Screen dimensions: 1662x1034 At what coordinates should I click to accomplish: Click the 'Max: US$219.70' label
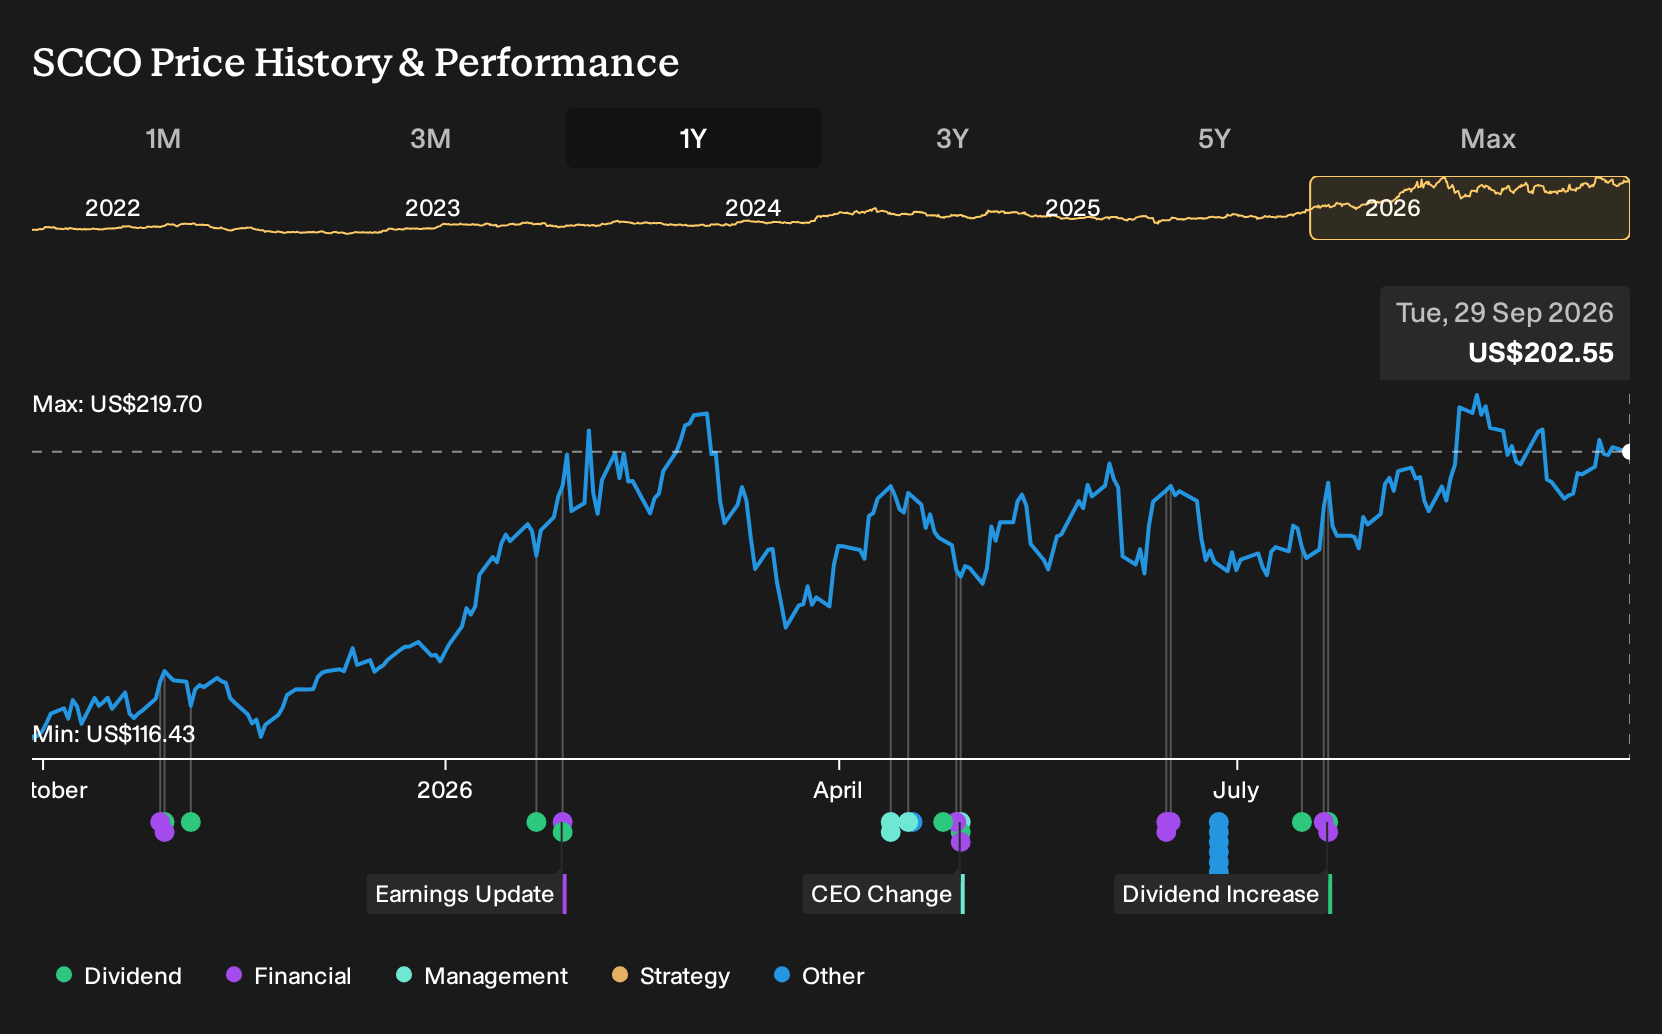pyautogui.click(x=117, y=404)
